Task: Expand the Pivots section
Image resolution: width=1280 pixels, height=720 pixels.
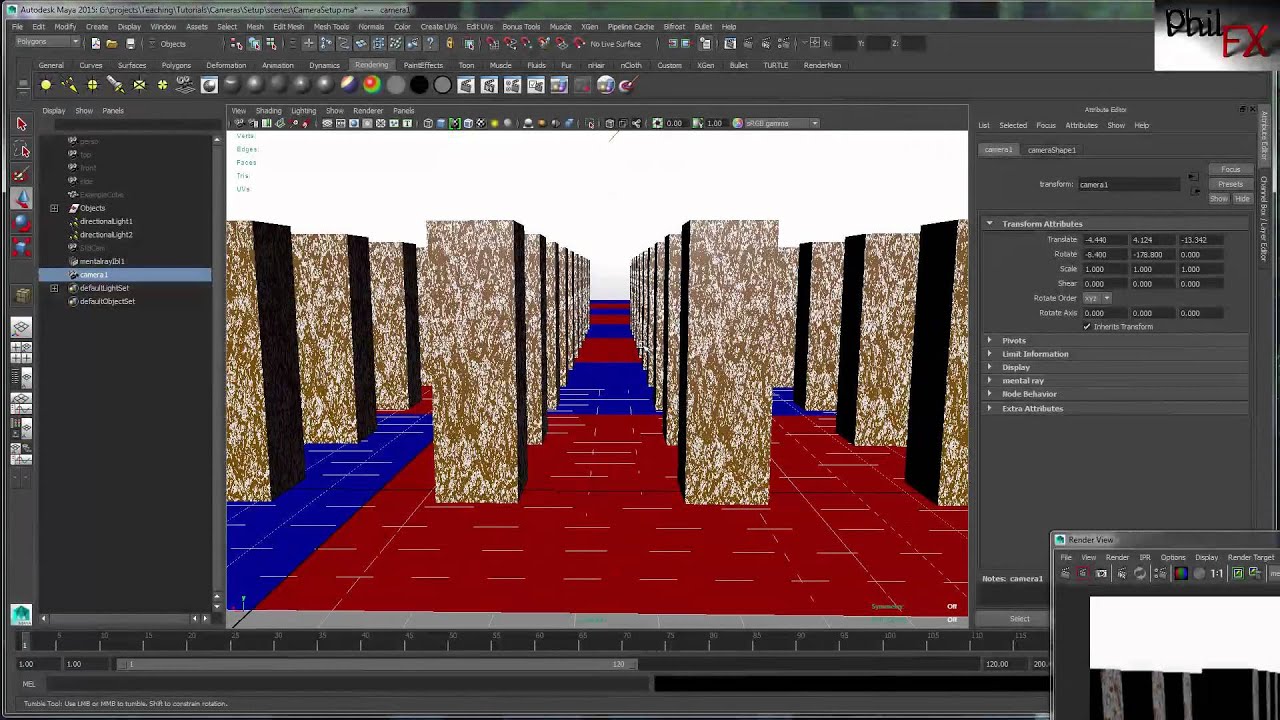Action: 990,340
